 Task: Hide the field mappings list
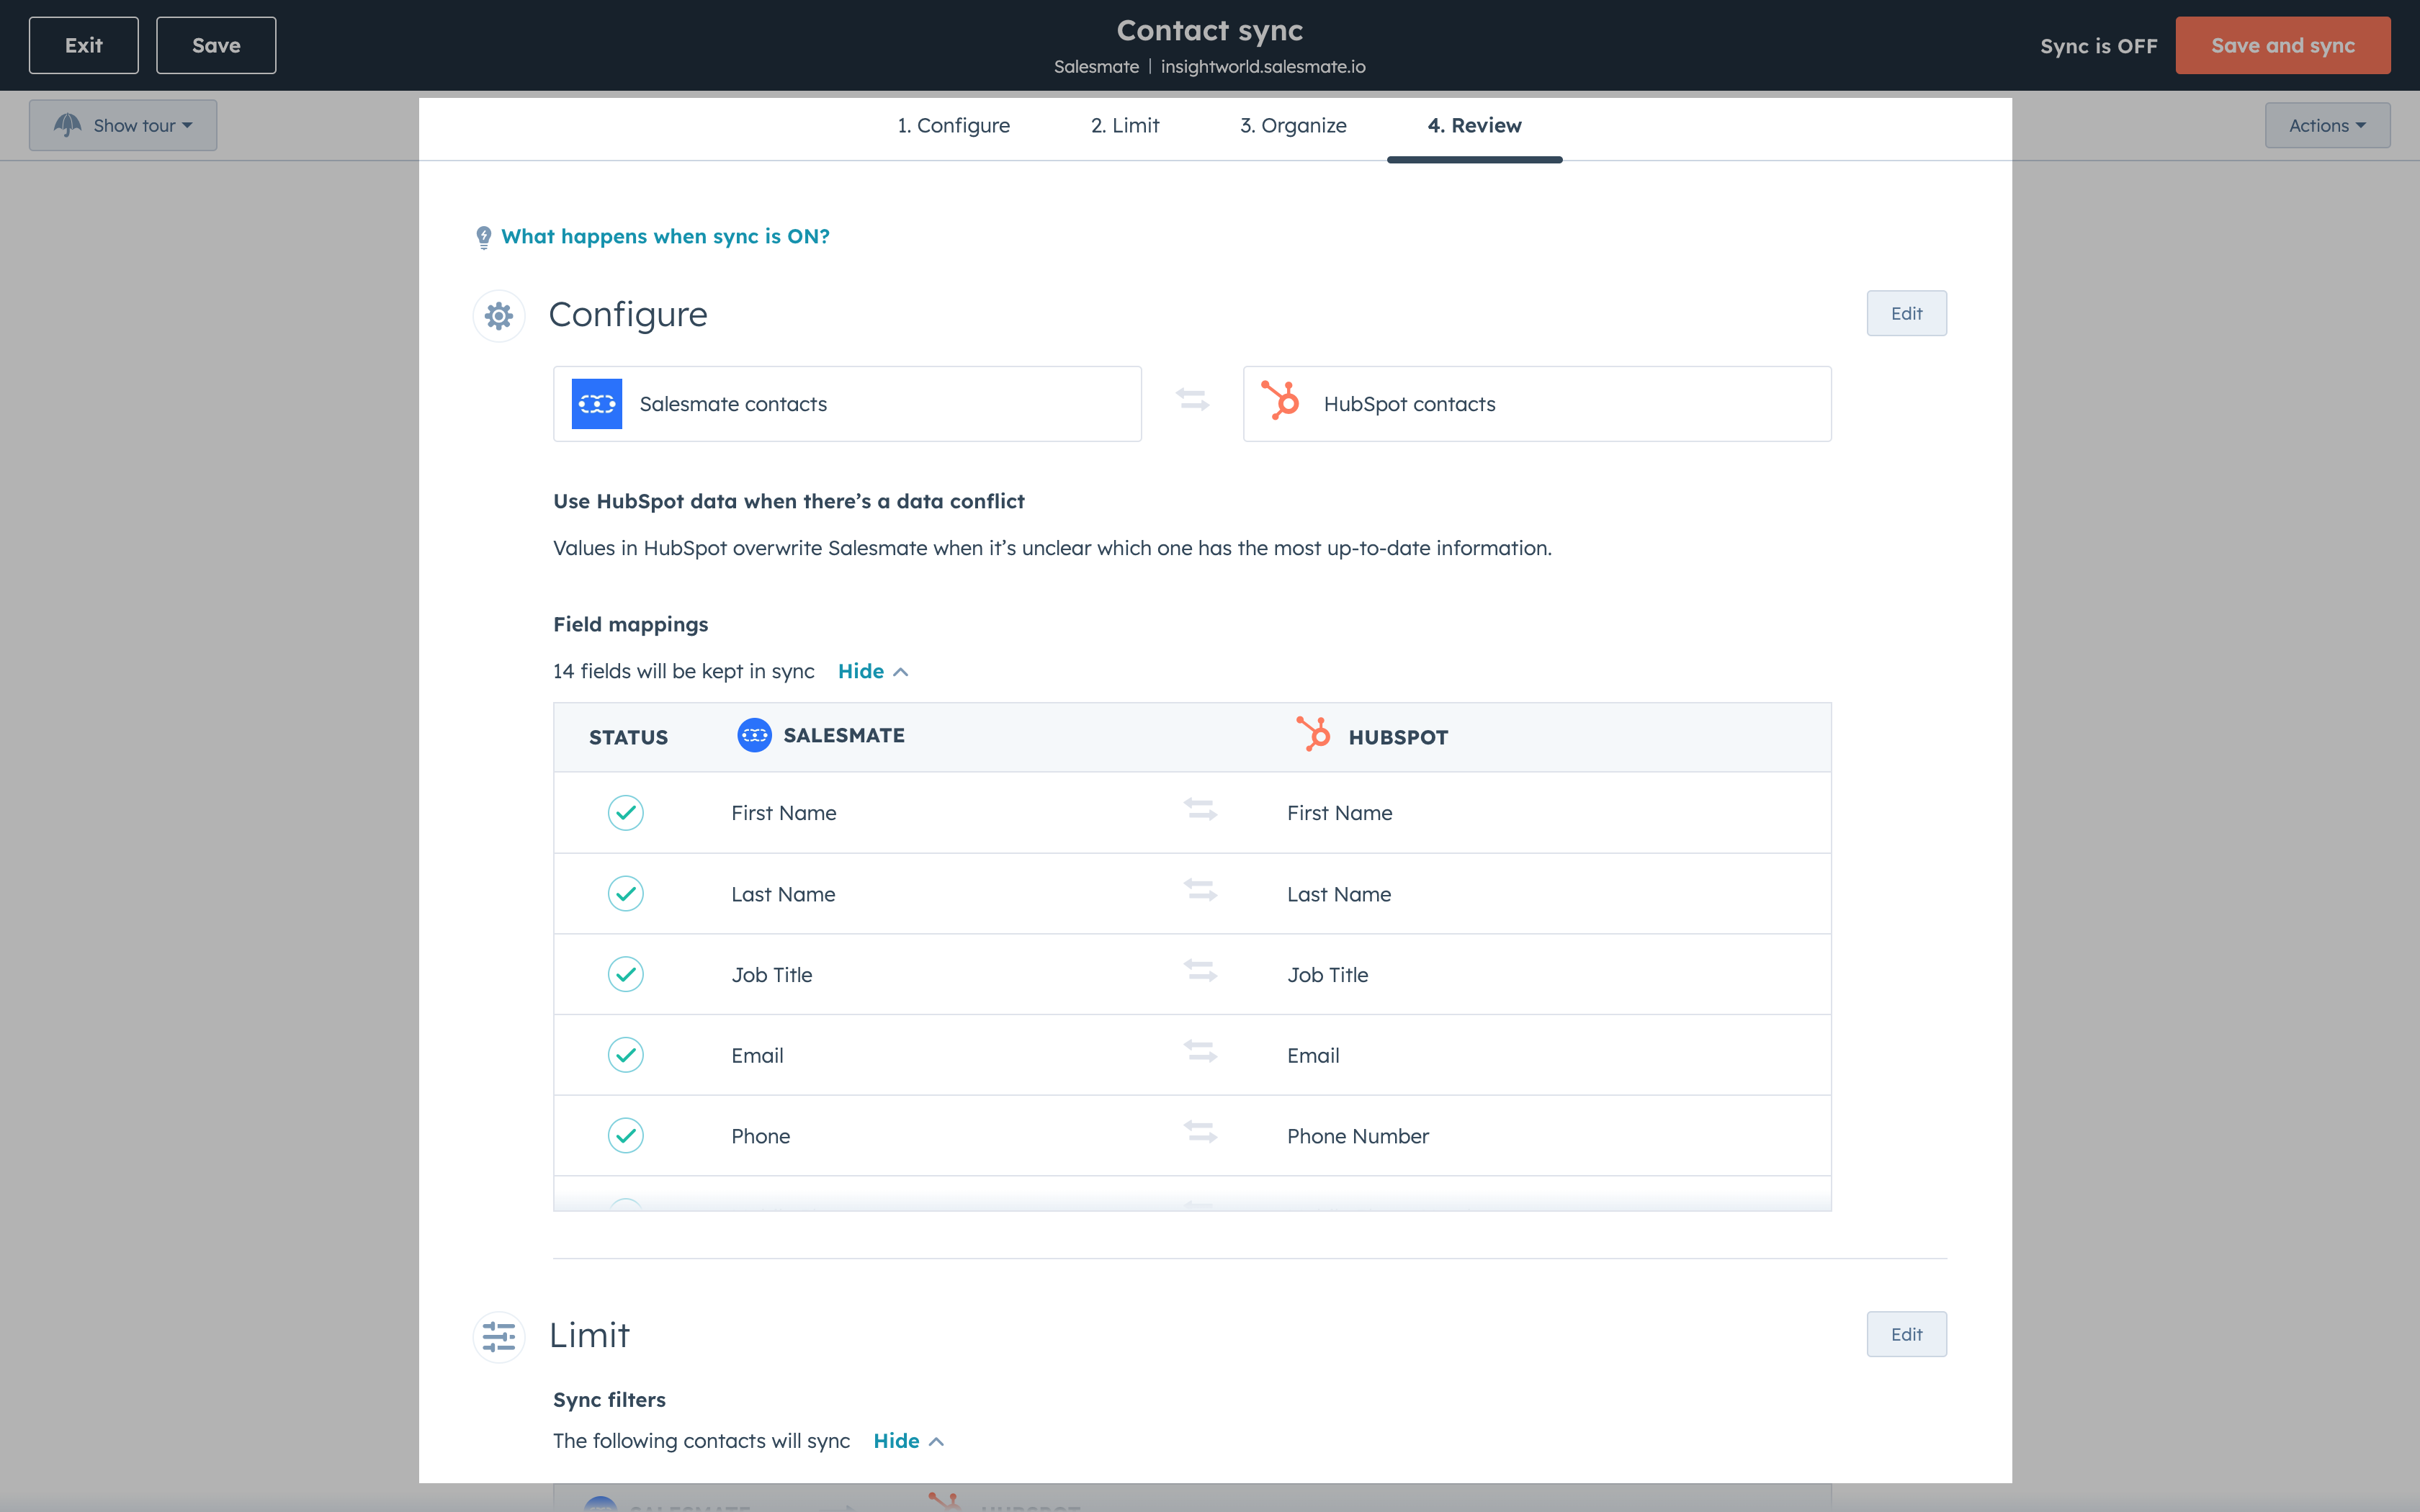click(872, 671)
